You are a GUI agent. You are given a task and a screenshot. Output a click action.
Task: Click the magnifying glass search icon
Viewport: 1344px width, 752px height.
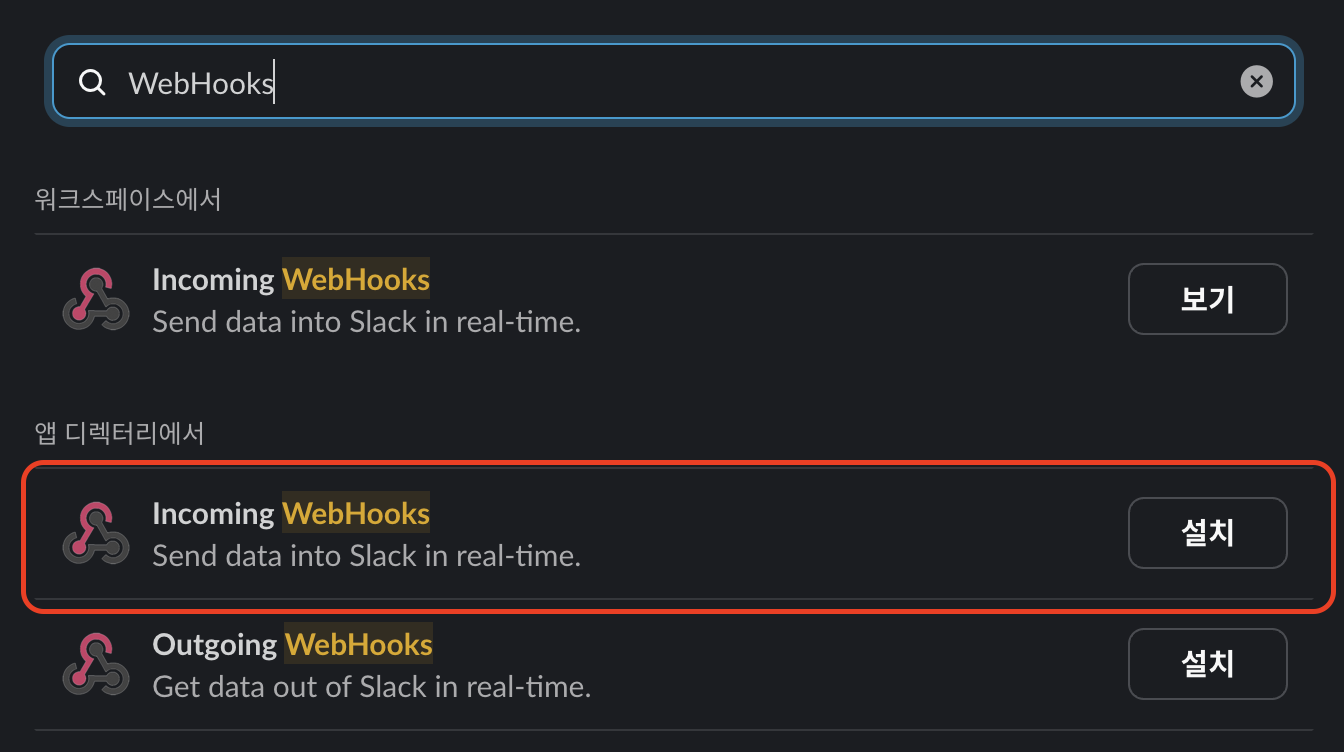pos(92,82)
